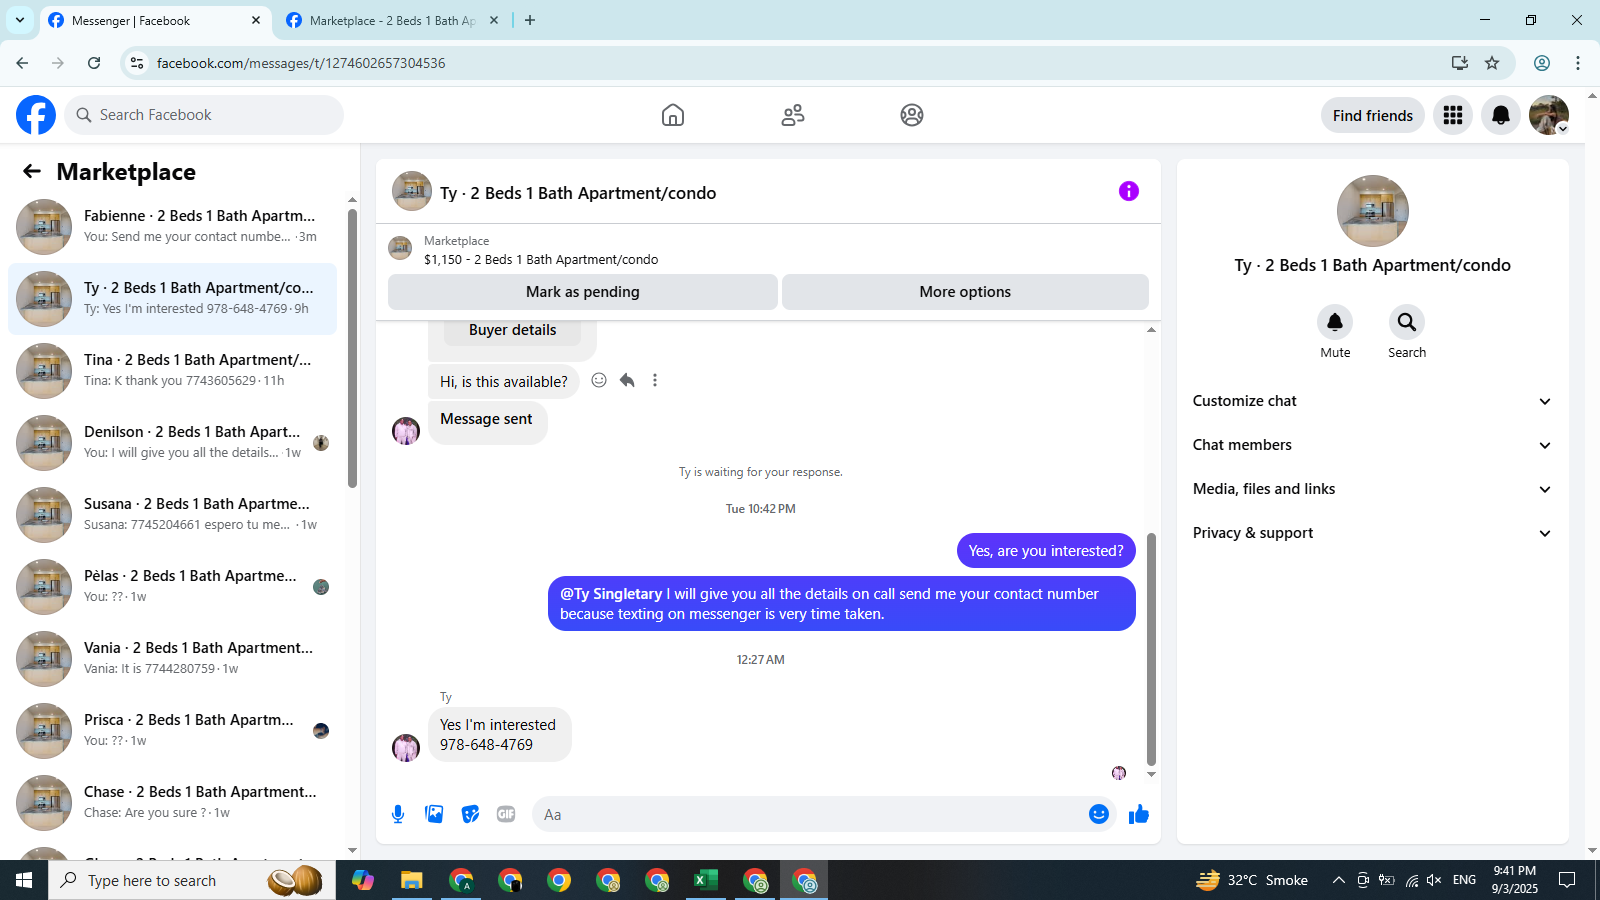The width and height of the screenshot is (1600, 900).
Task: Open Windows Start menu
Action: click(x=24, y=880)
